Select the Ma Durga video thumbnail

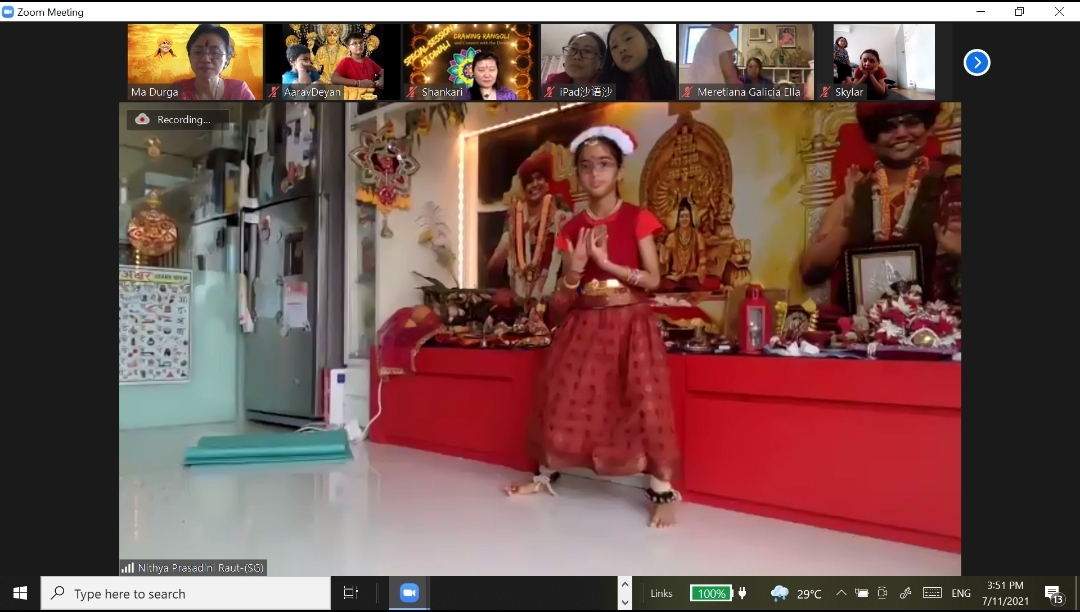(x=195, y=62)
